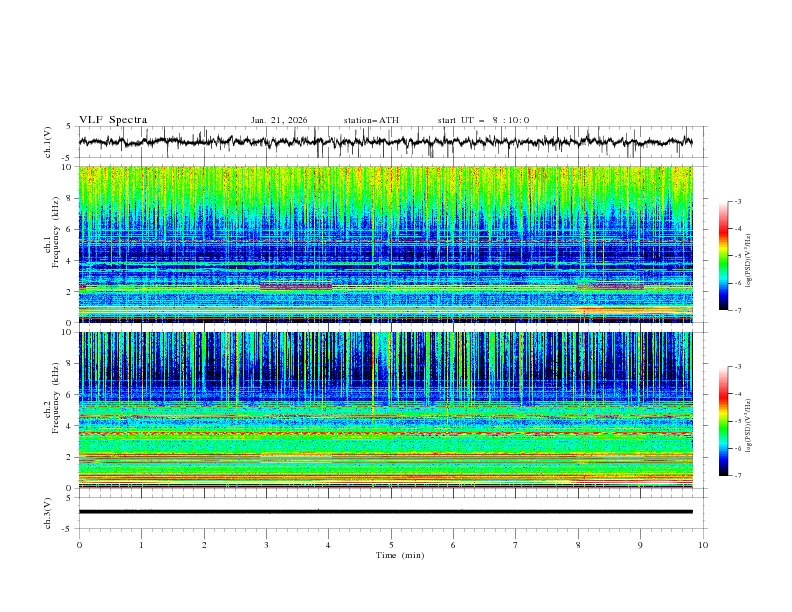Click time axis tick label "5"
This screenshot has height=612, width=792.
[391, 545]
